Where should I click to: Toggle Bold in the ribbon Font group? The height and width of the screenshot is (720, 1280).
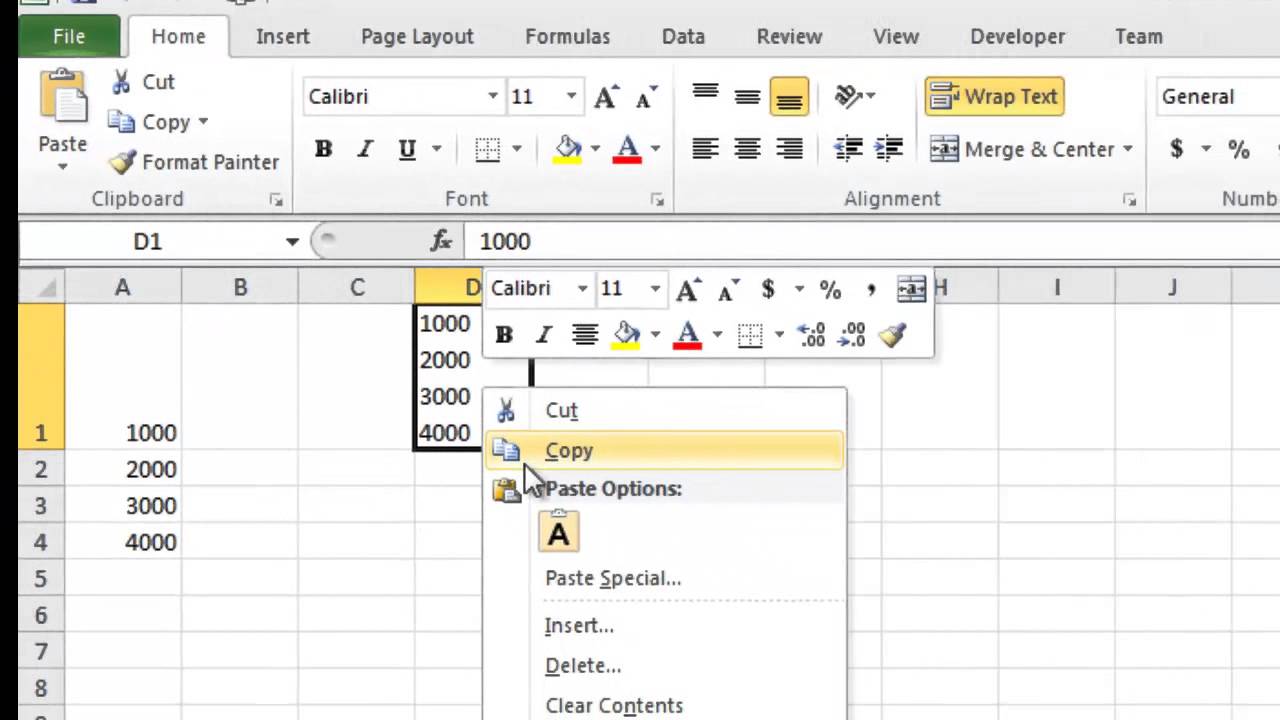pos(323,150)
